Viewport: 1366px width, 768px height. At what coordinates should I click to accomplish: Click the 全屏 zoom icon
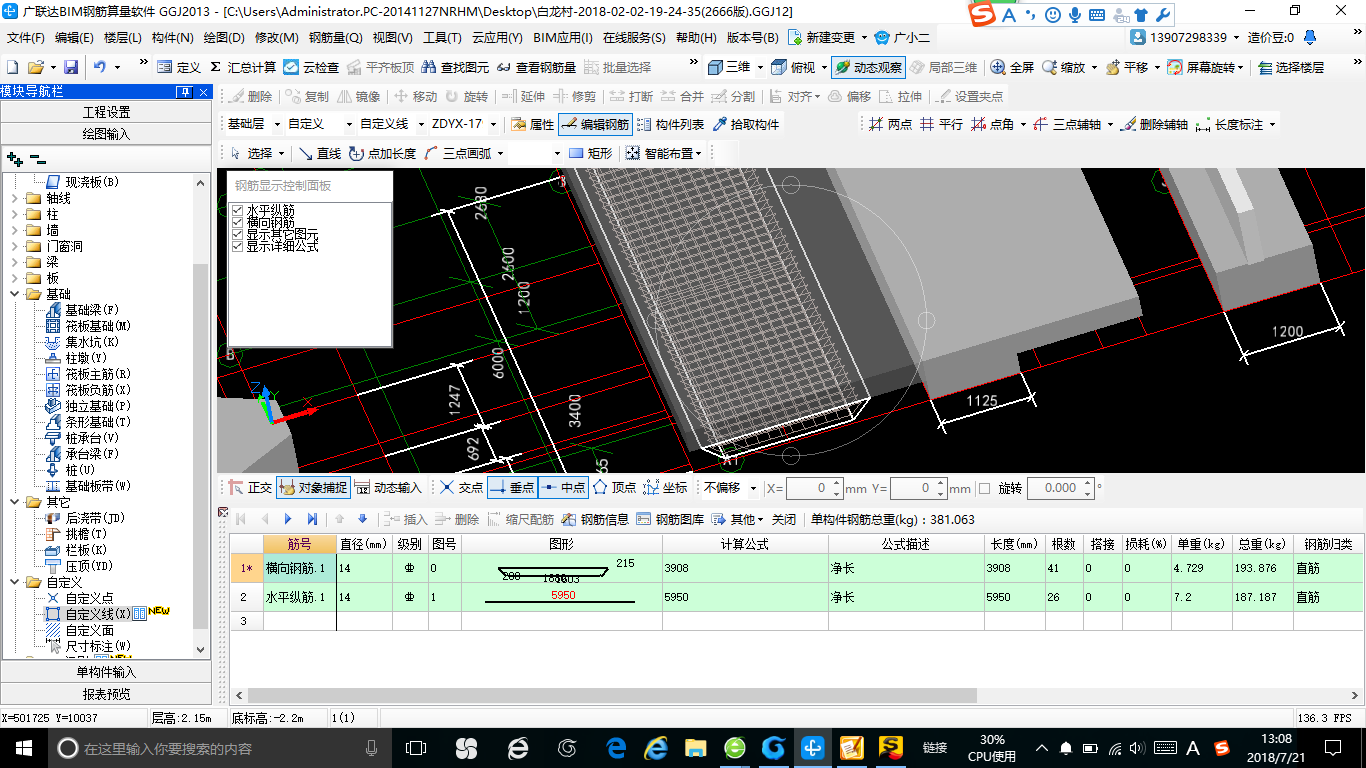point(1012,67)
